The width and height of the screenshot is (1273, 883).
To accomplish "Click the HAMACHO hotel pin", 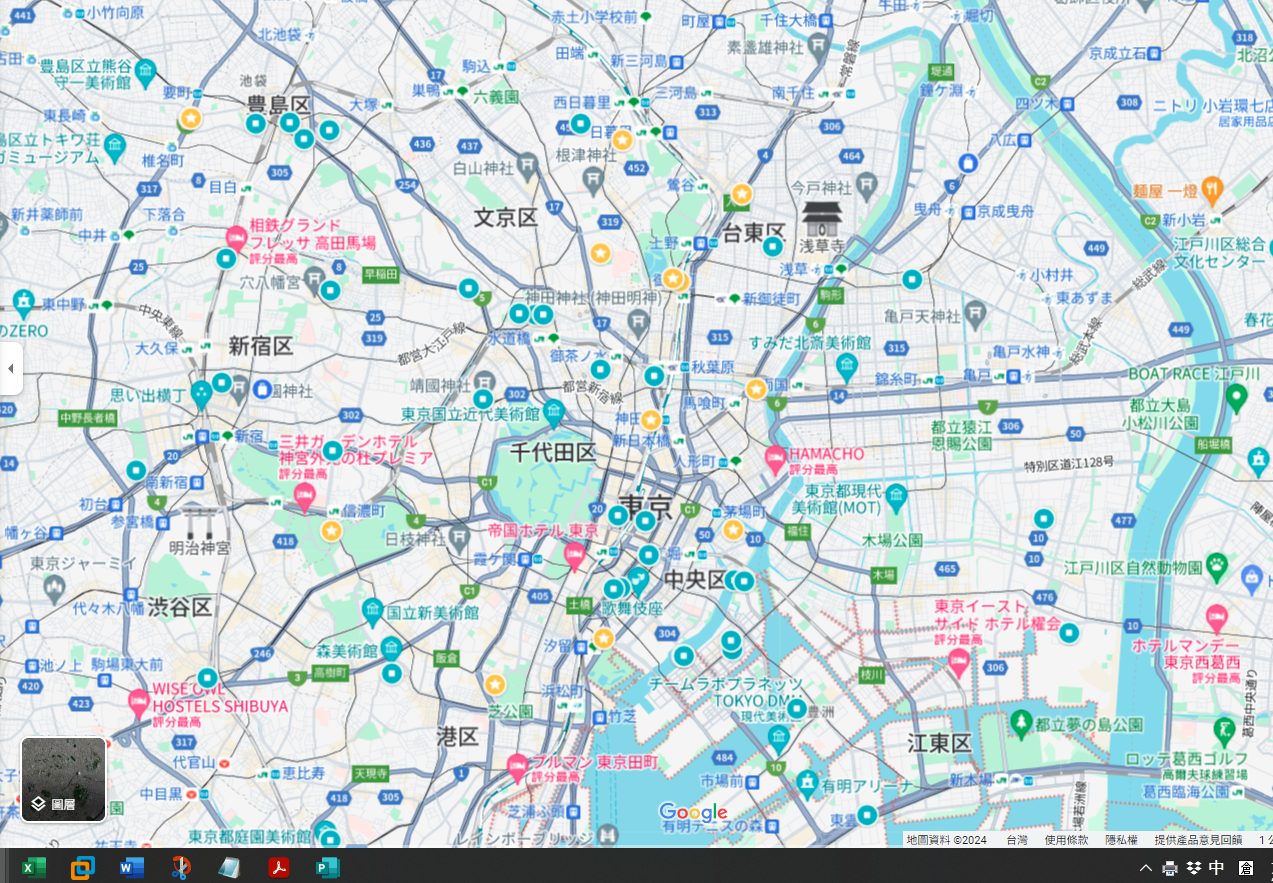I will [x=775, y=460].
